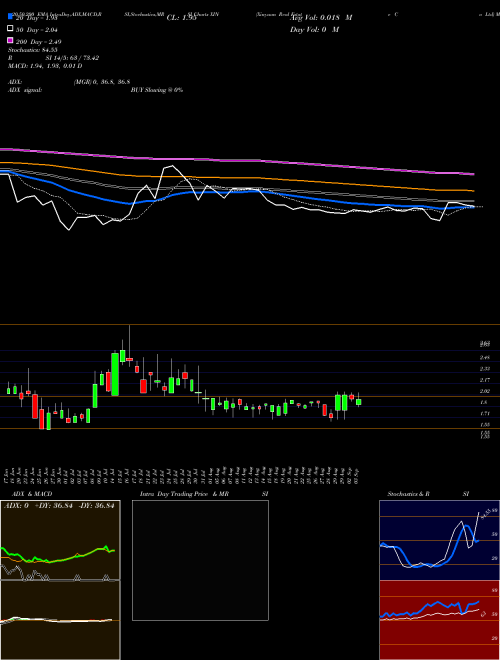Click the 'ADX: 0 +DY: 36.84 -DY: 36.84' readout

pos(59,506)
